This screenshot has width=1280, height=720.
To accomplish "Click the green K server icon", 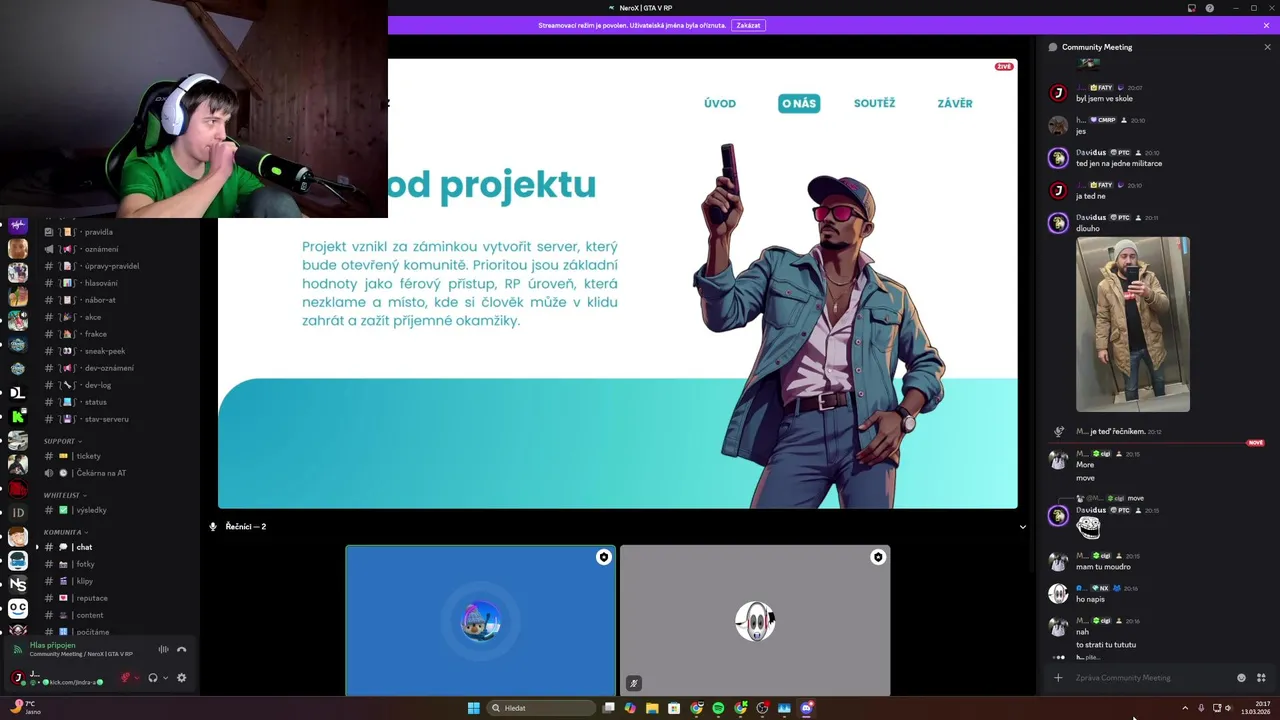I will point(18,416).
